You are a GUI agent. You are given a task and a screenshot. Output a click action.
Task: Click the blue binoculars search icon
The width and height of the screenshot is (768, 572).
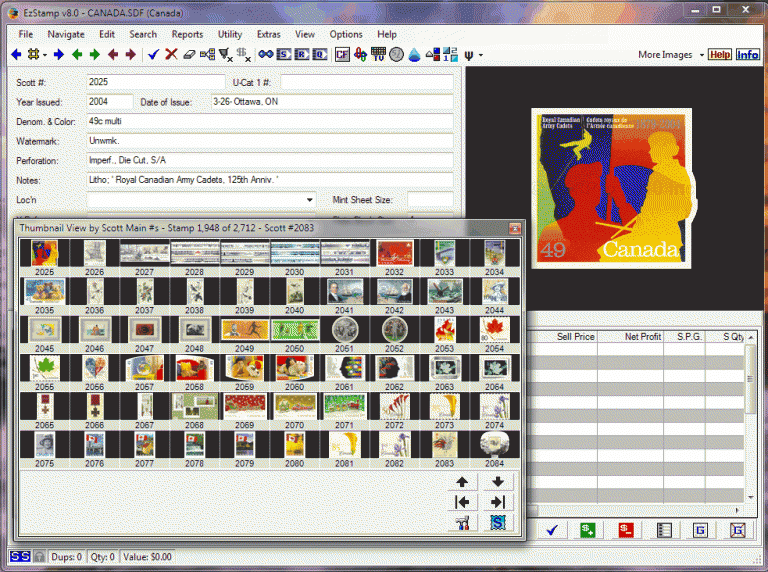tap(266, 54)
